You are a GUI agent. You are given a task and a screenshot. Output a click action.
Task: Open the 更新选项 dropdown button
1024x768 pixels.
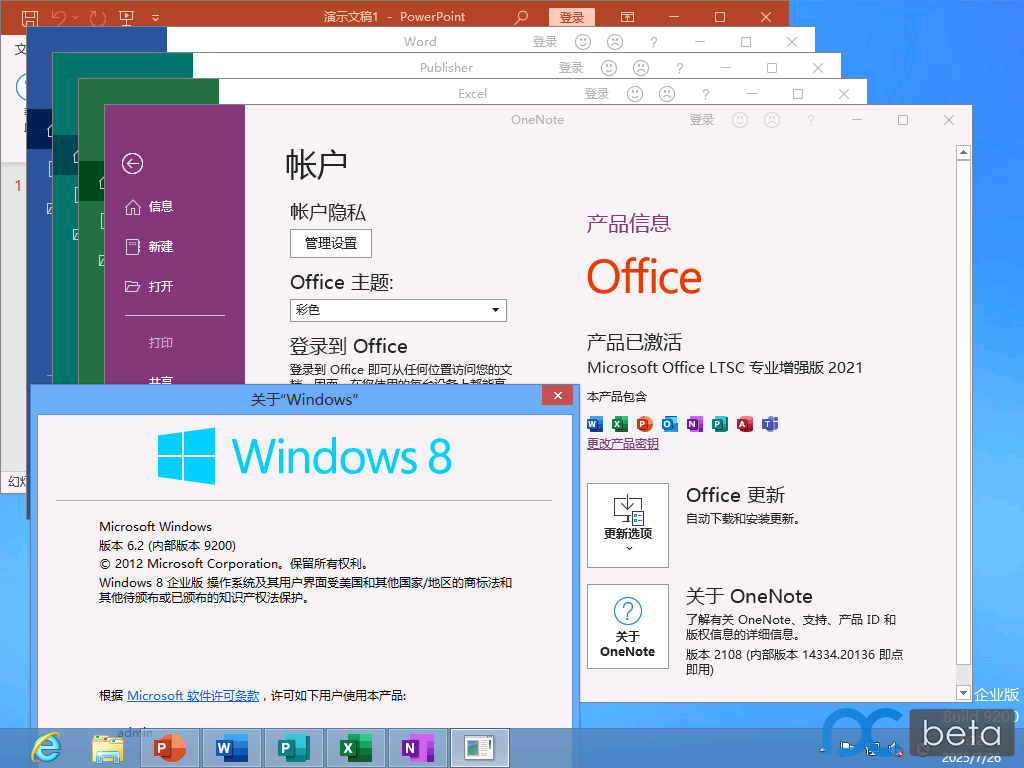click(628, 526)
